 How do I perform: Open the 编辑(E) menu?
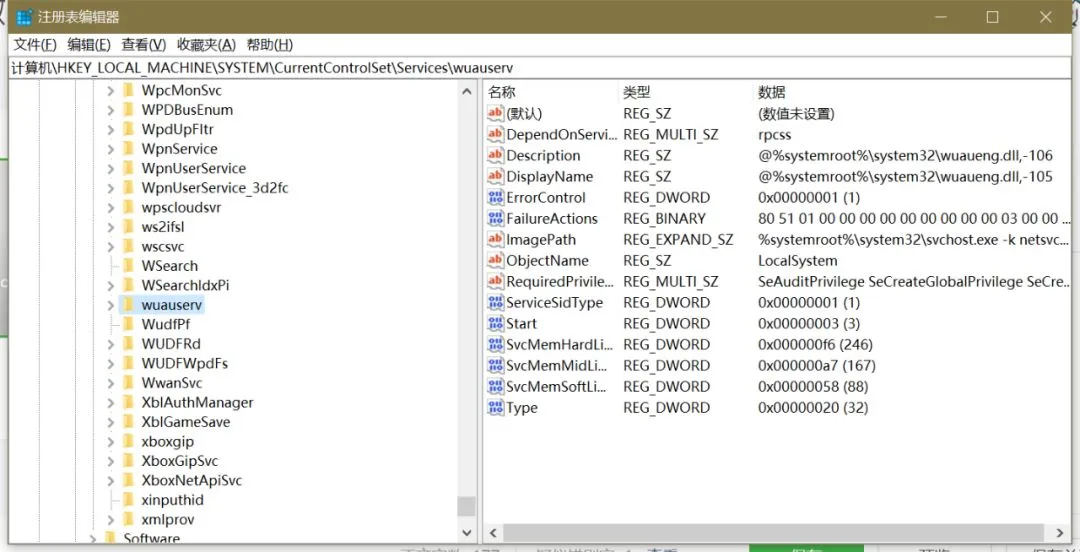(89, 45)
